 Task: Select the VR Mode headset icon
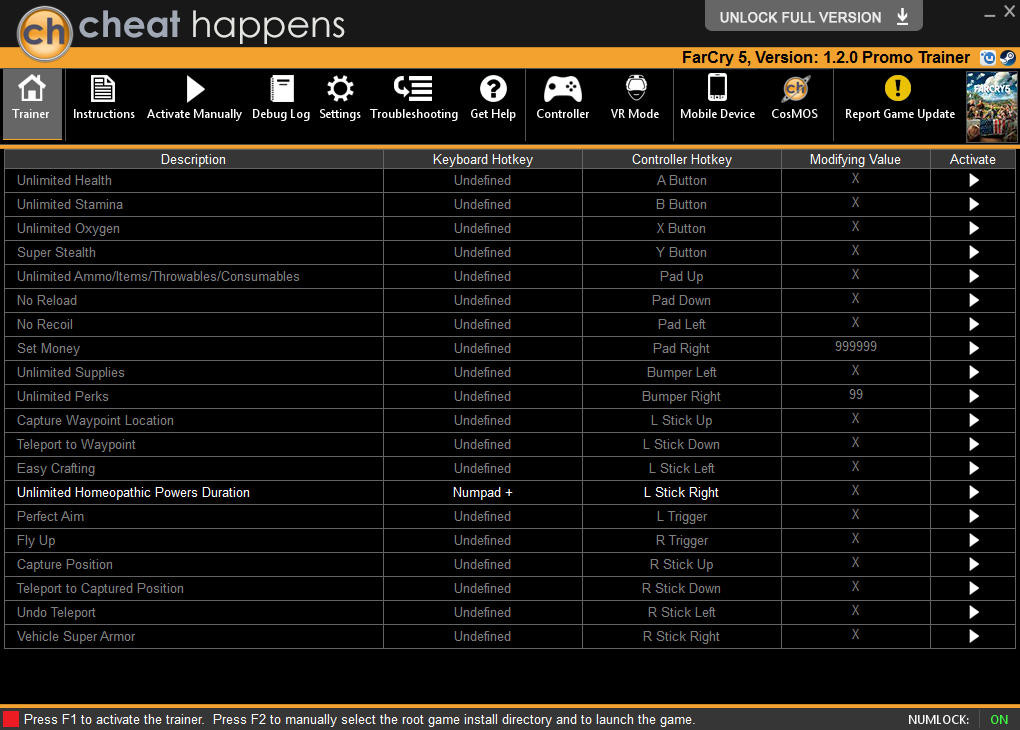(636, 88)
